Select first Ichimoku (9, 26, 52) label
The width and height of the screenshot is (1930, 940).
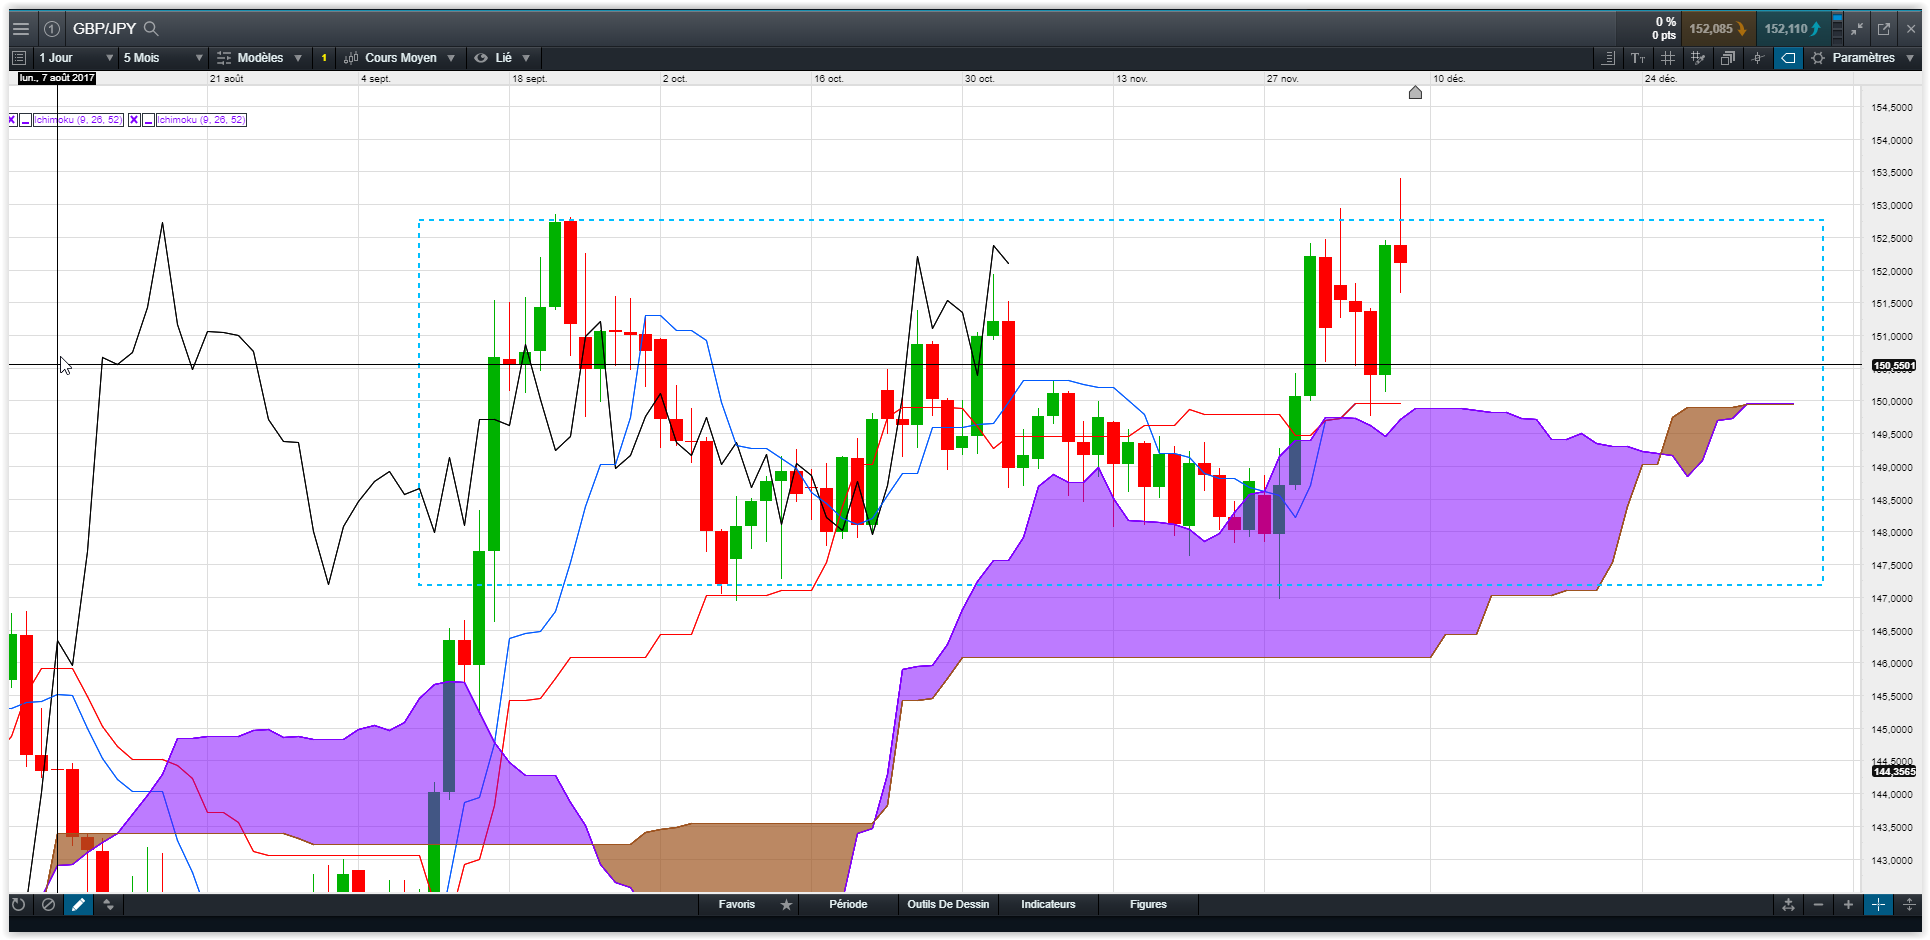78,120
